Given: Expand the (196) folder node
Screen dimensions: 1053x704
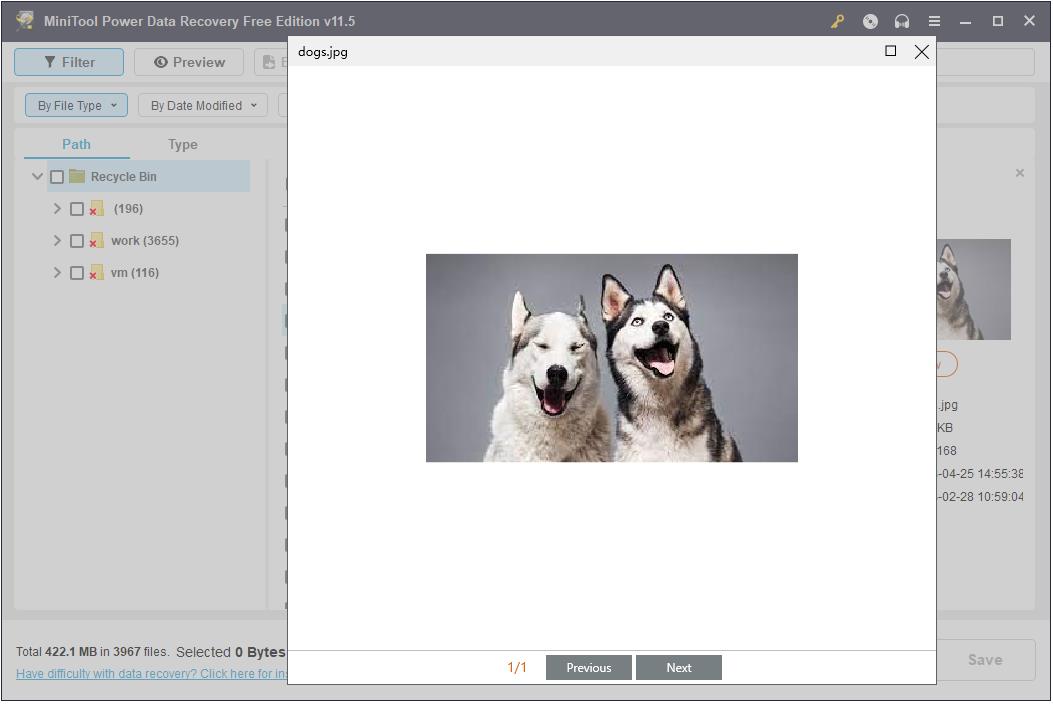Looking at the screenshot, I should 57,209.
